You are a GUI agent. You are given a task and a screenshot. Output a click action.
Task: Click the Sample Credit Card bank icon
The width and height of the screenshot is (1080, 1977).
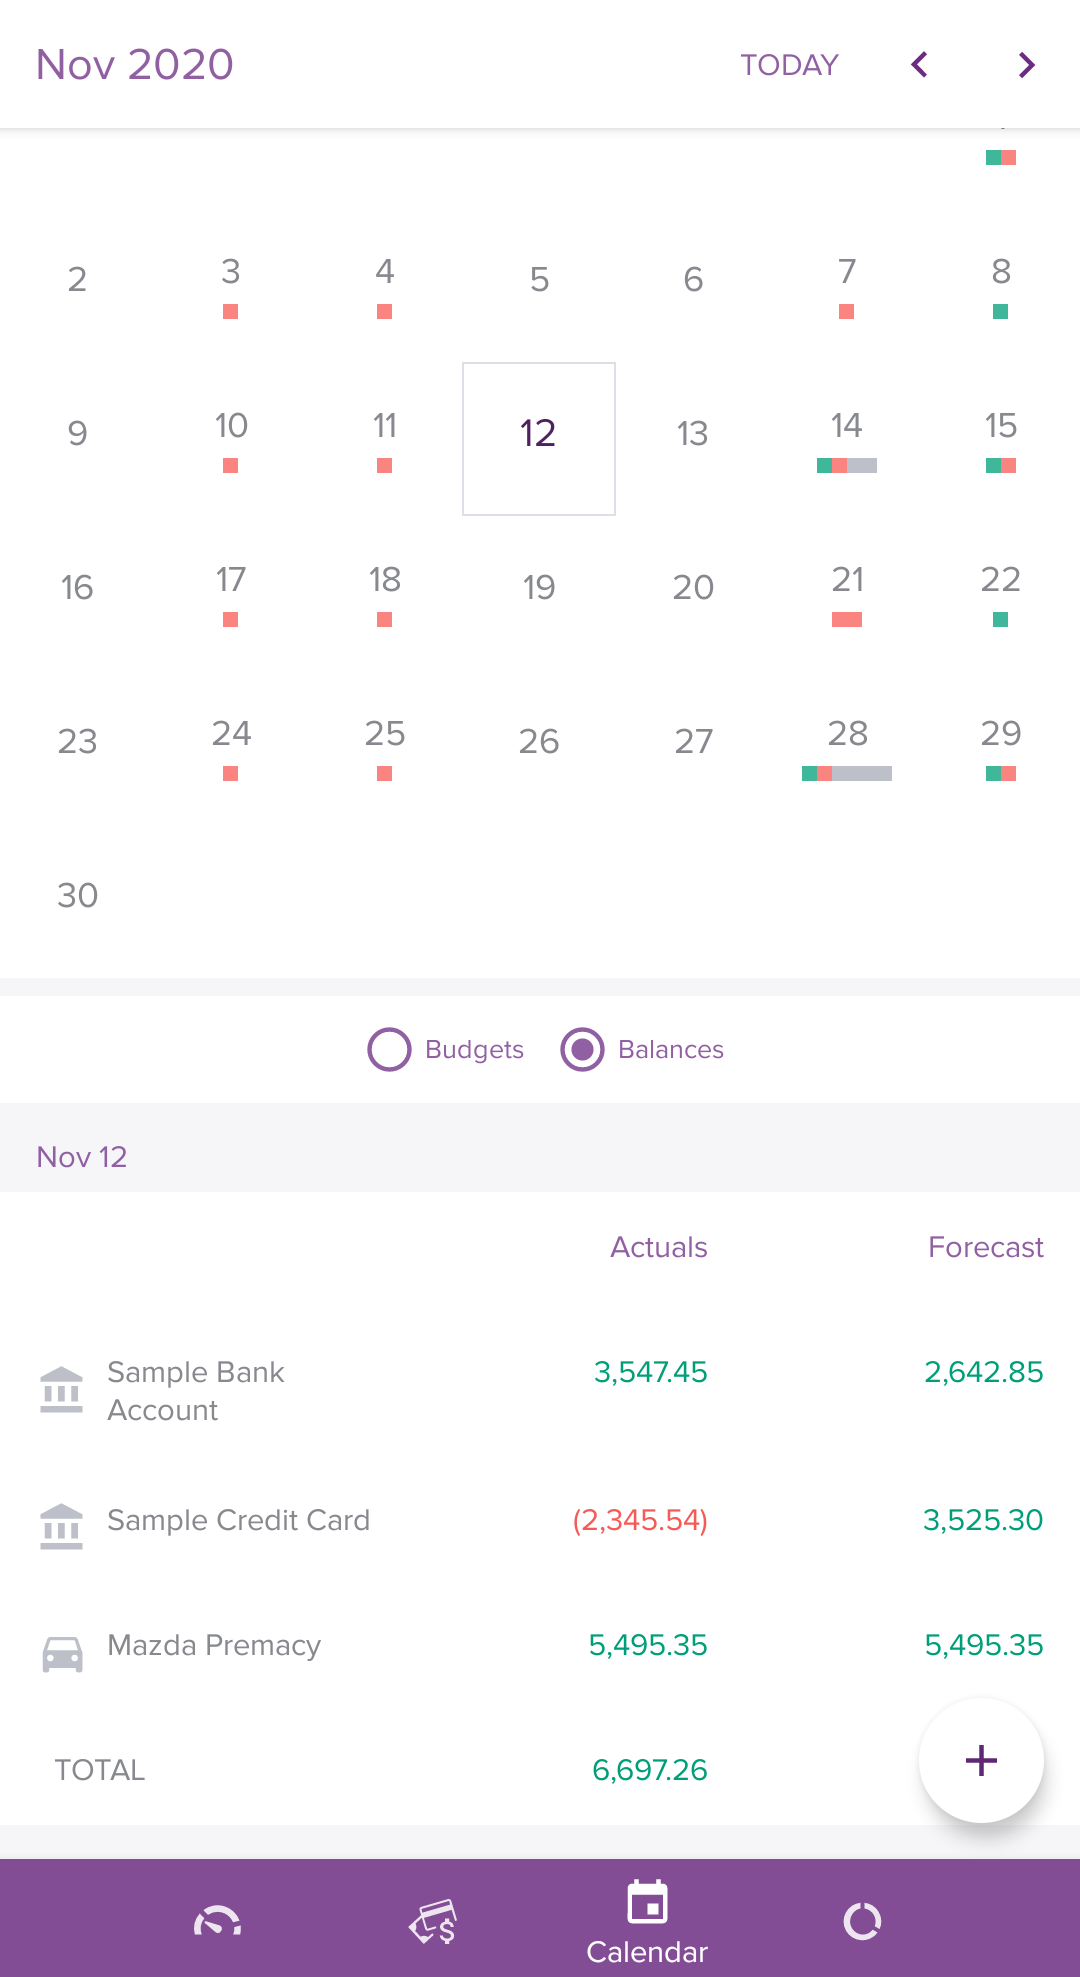[x=62, y=1526]
